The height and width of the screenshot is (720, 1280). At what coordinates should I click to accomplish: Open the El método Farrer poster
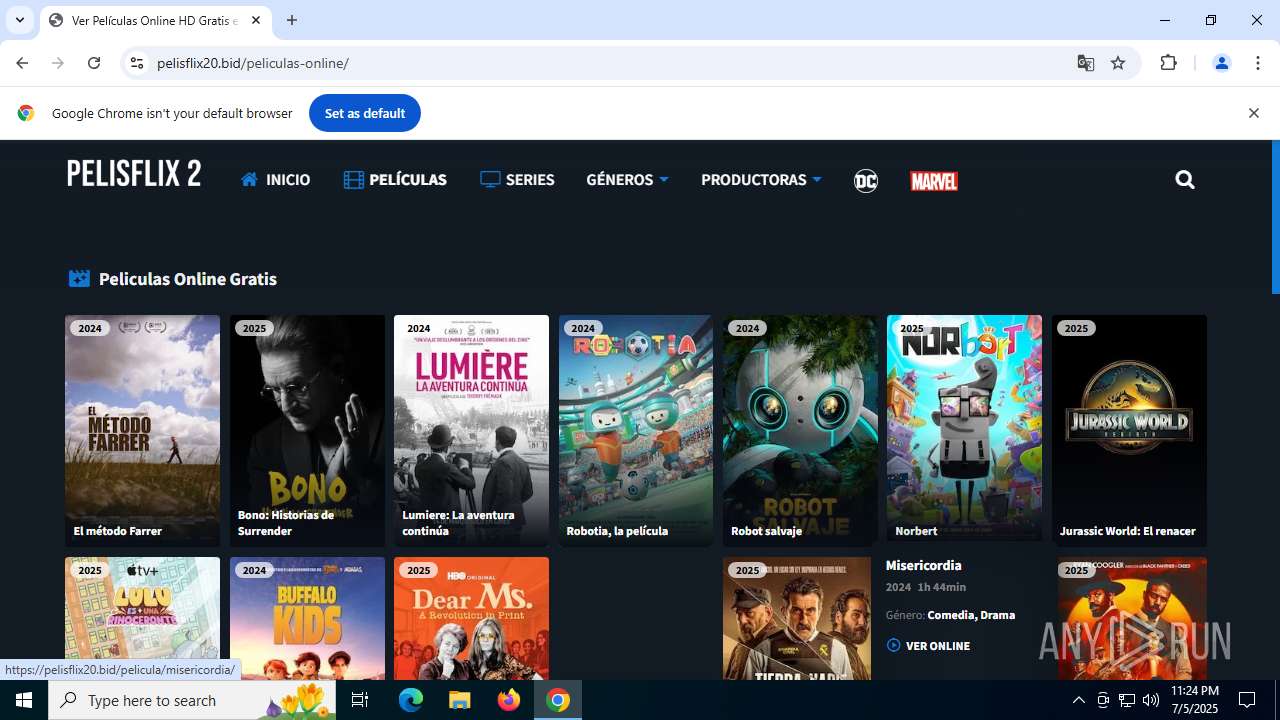click(x=142, y=431)
